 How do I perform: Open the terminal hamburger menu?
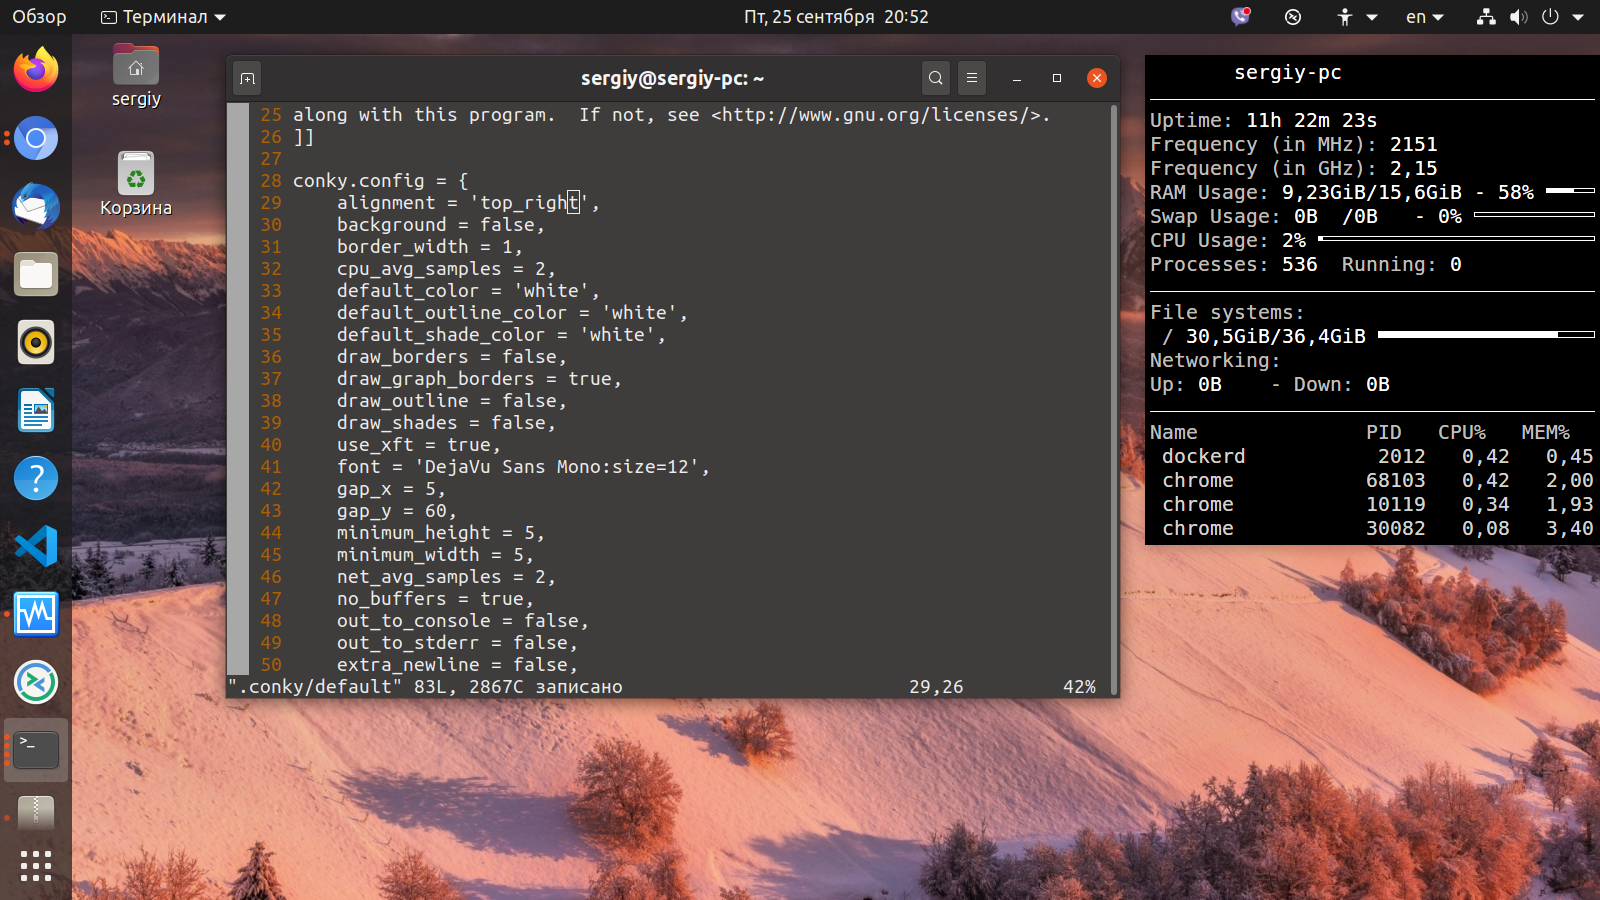[x=972, y=78]
